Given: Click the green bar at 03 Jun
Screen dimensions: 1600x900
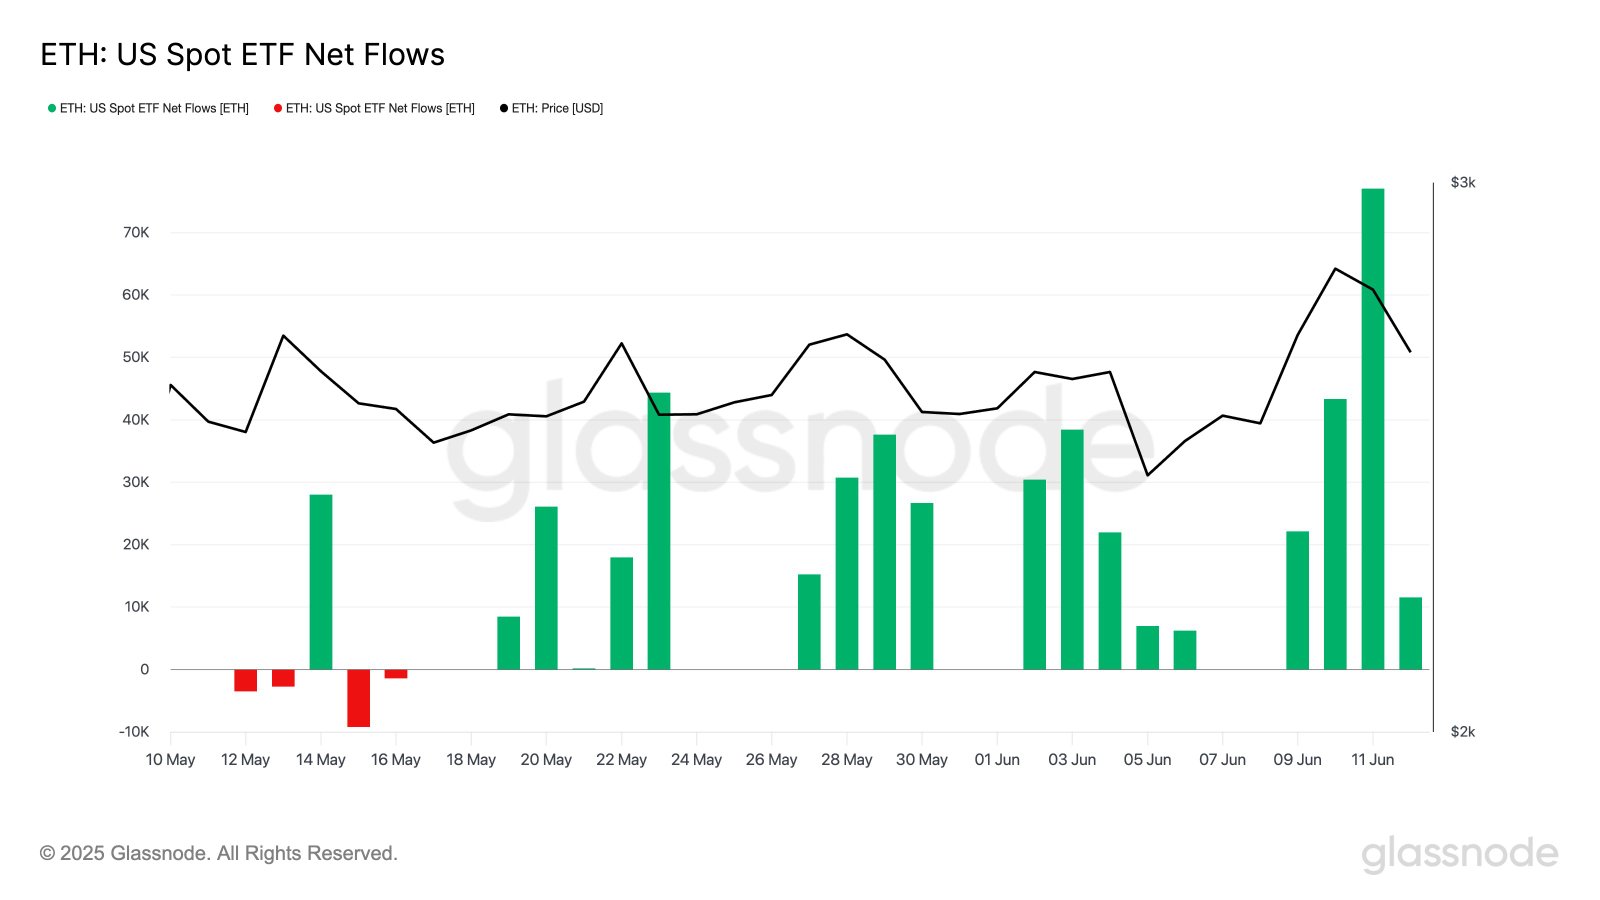Looking at the screenshot, I should (x=1072, y=550).
